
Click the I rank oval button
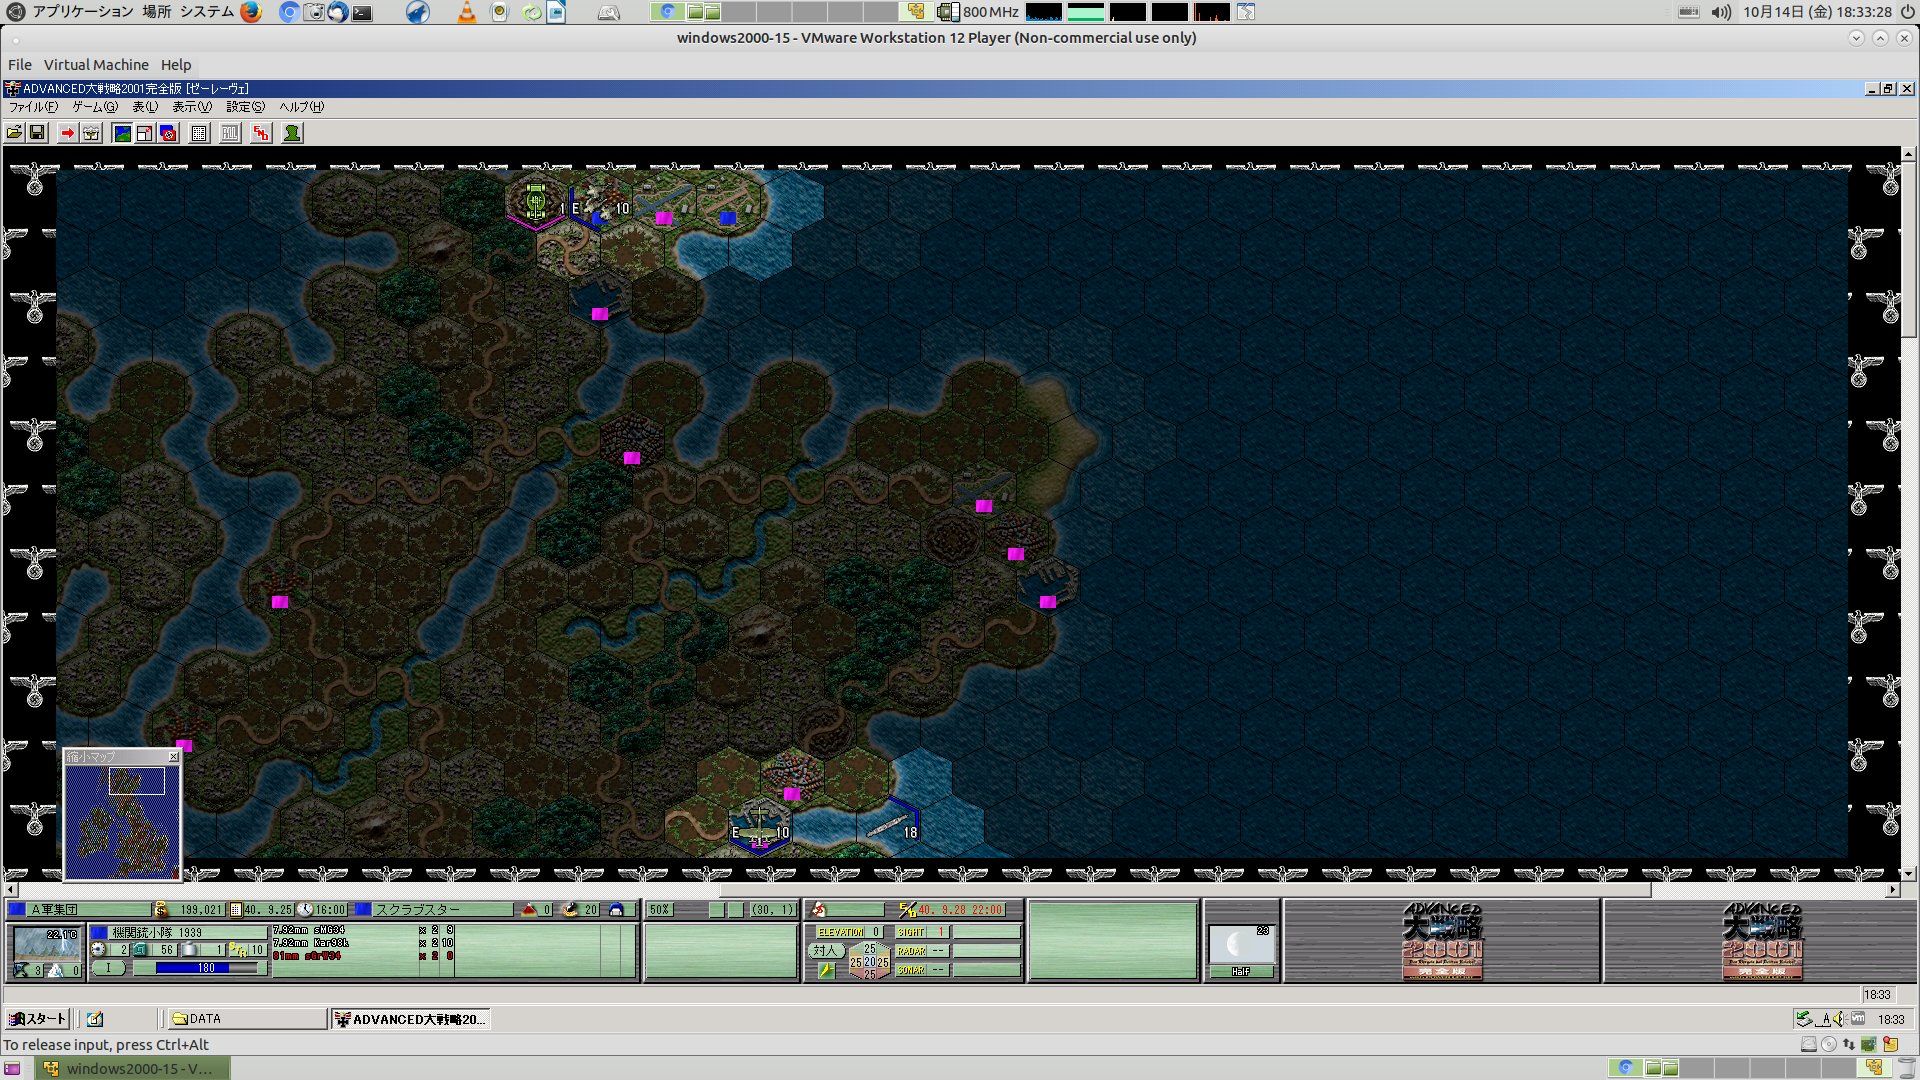click(x=109, y=968)
